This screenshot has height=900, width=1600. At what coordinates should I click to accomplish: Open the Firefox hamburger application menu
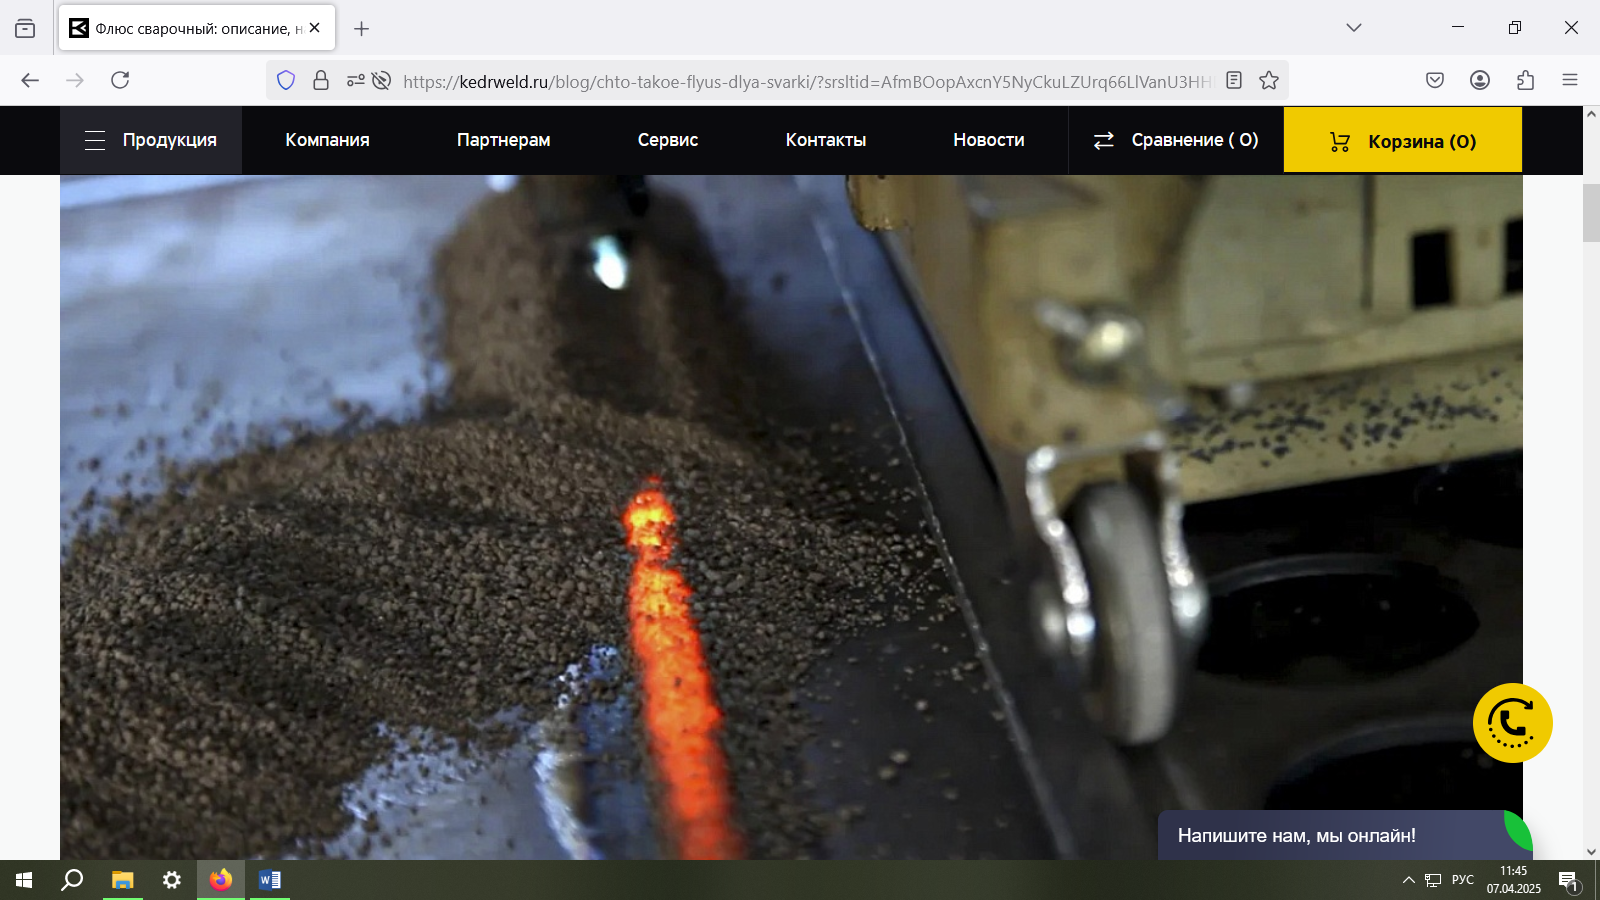[x=1570, y=81]
